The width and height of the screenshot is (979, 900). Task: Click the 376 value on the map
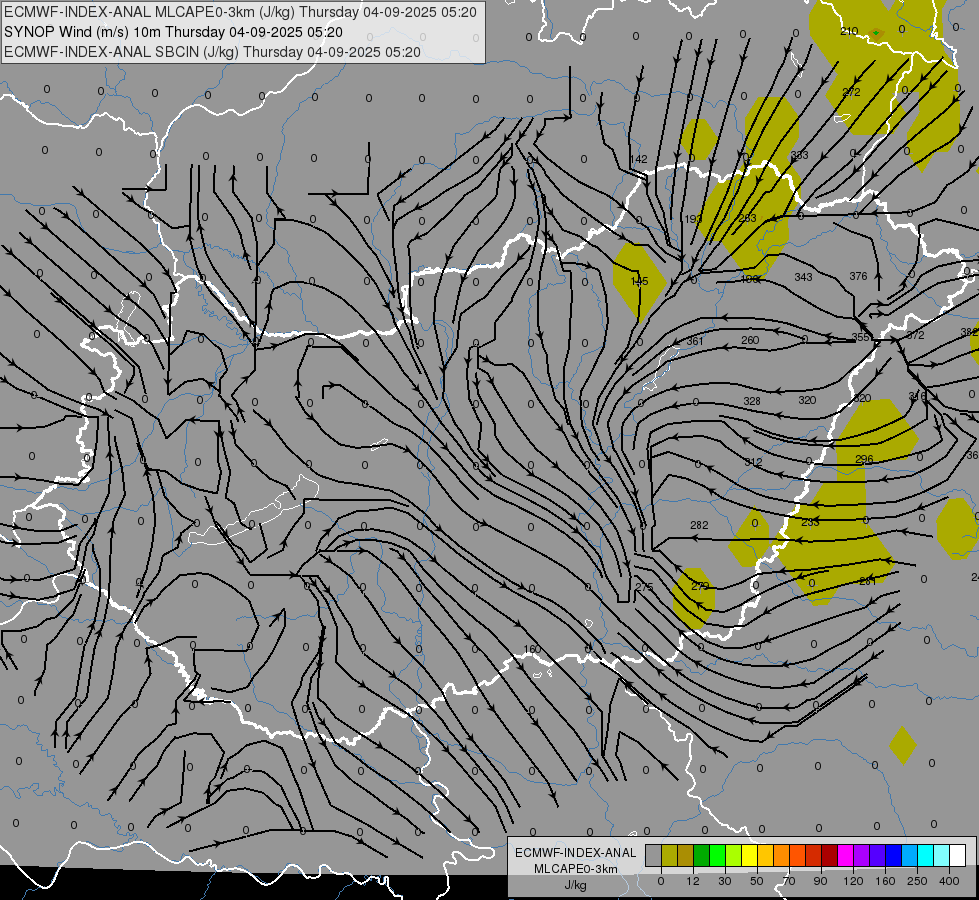click(x=858, y=276)
